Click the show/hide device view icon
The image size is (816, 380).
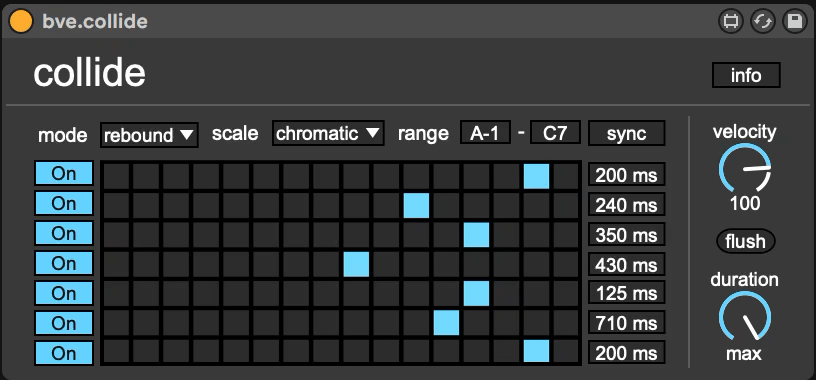click(731, 22)
